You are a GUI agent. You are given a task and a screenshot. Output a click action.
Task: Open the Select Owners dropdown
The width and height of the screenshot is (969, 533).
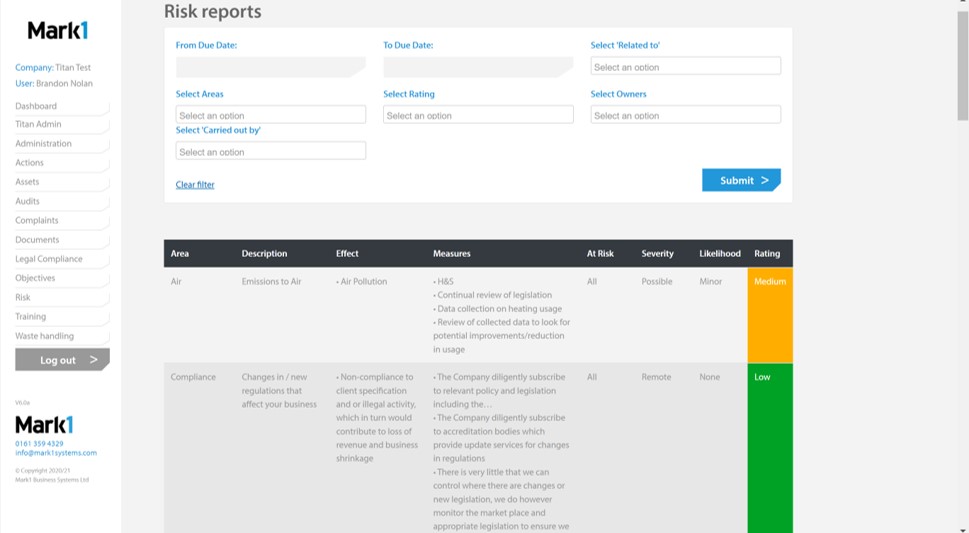pyautogui.click(x=685, y=115)
